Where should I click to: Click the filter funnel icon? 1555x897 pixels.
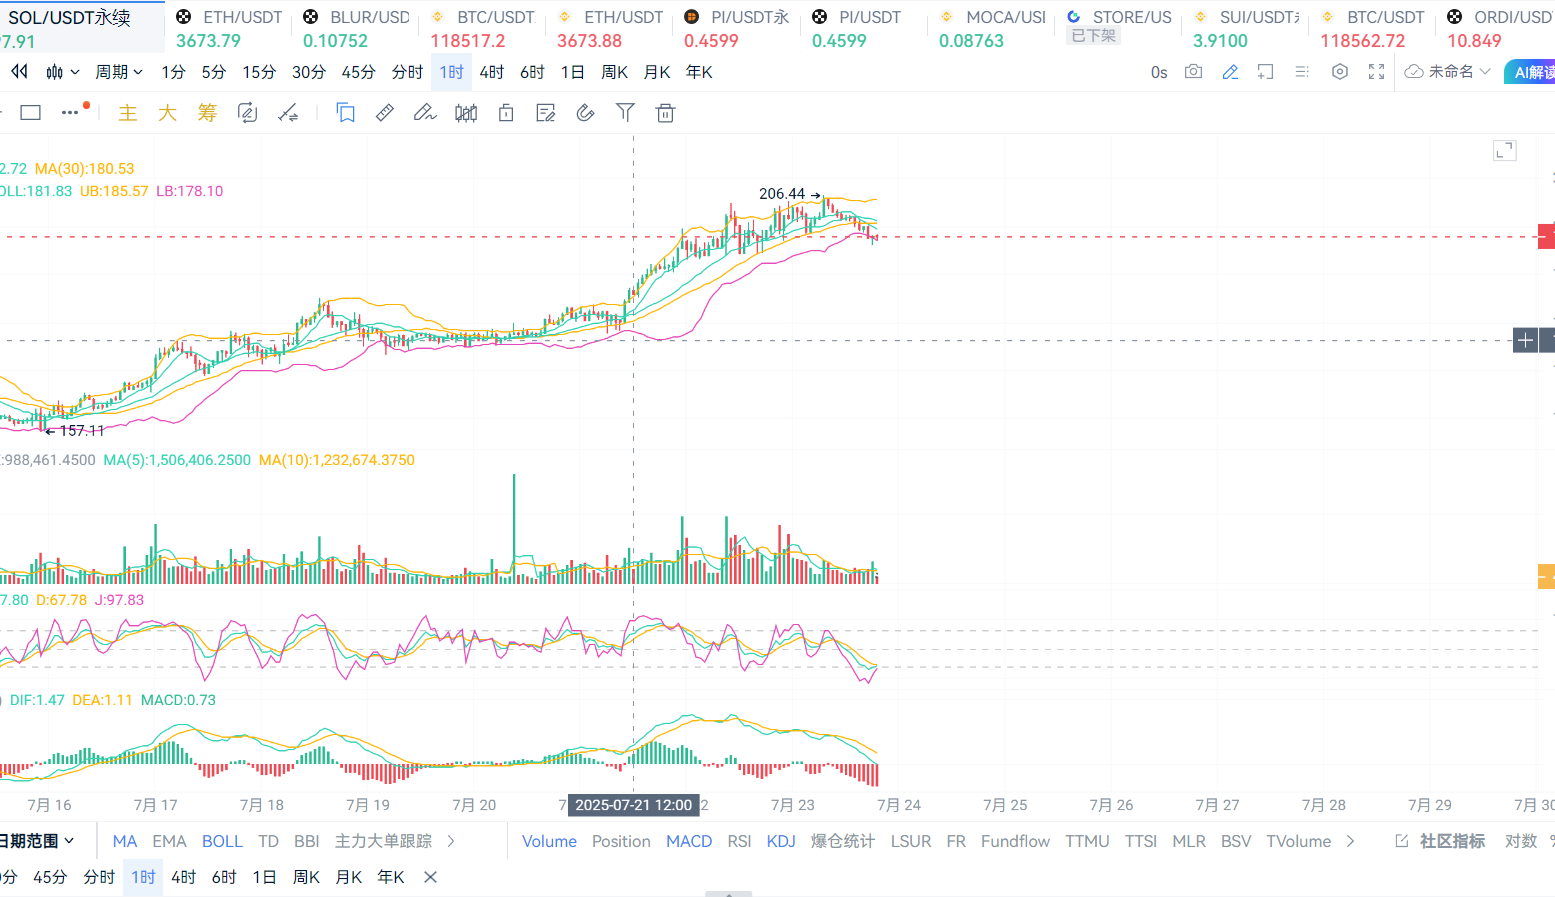pyautogui.click(x=625, y=113)
